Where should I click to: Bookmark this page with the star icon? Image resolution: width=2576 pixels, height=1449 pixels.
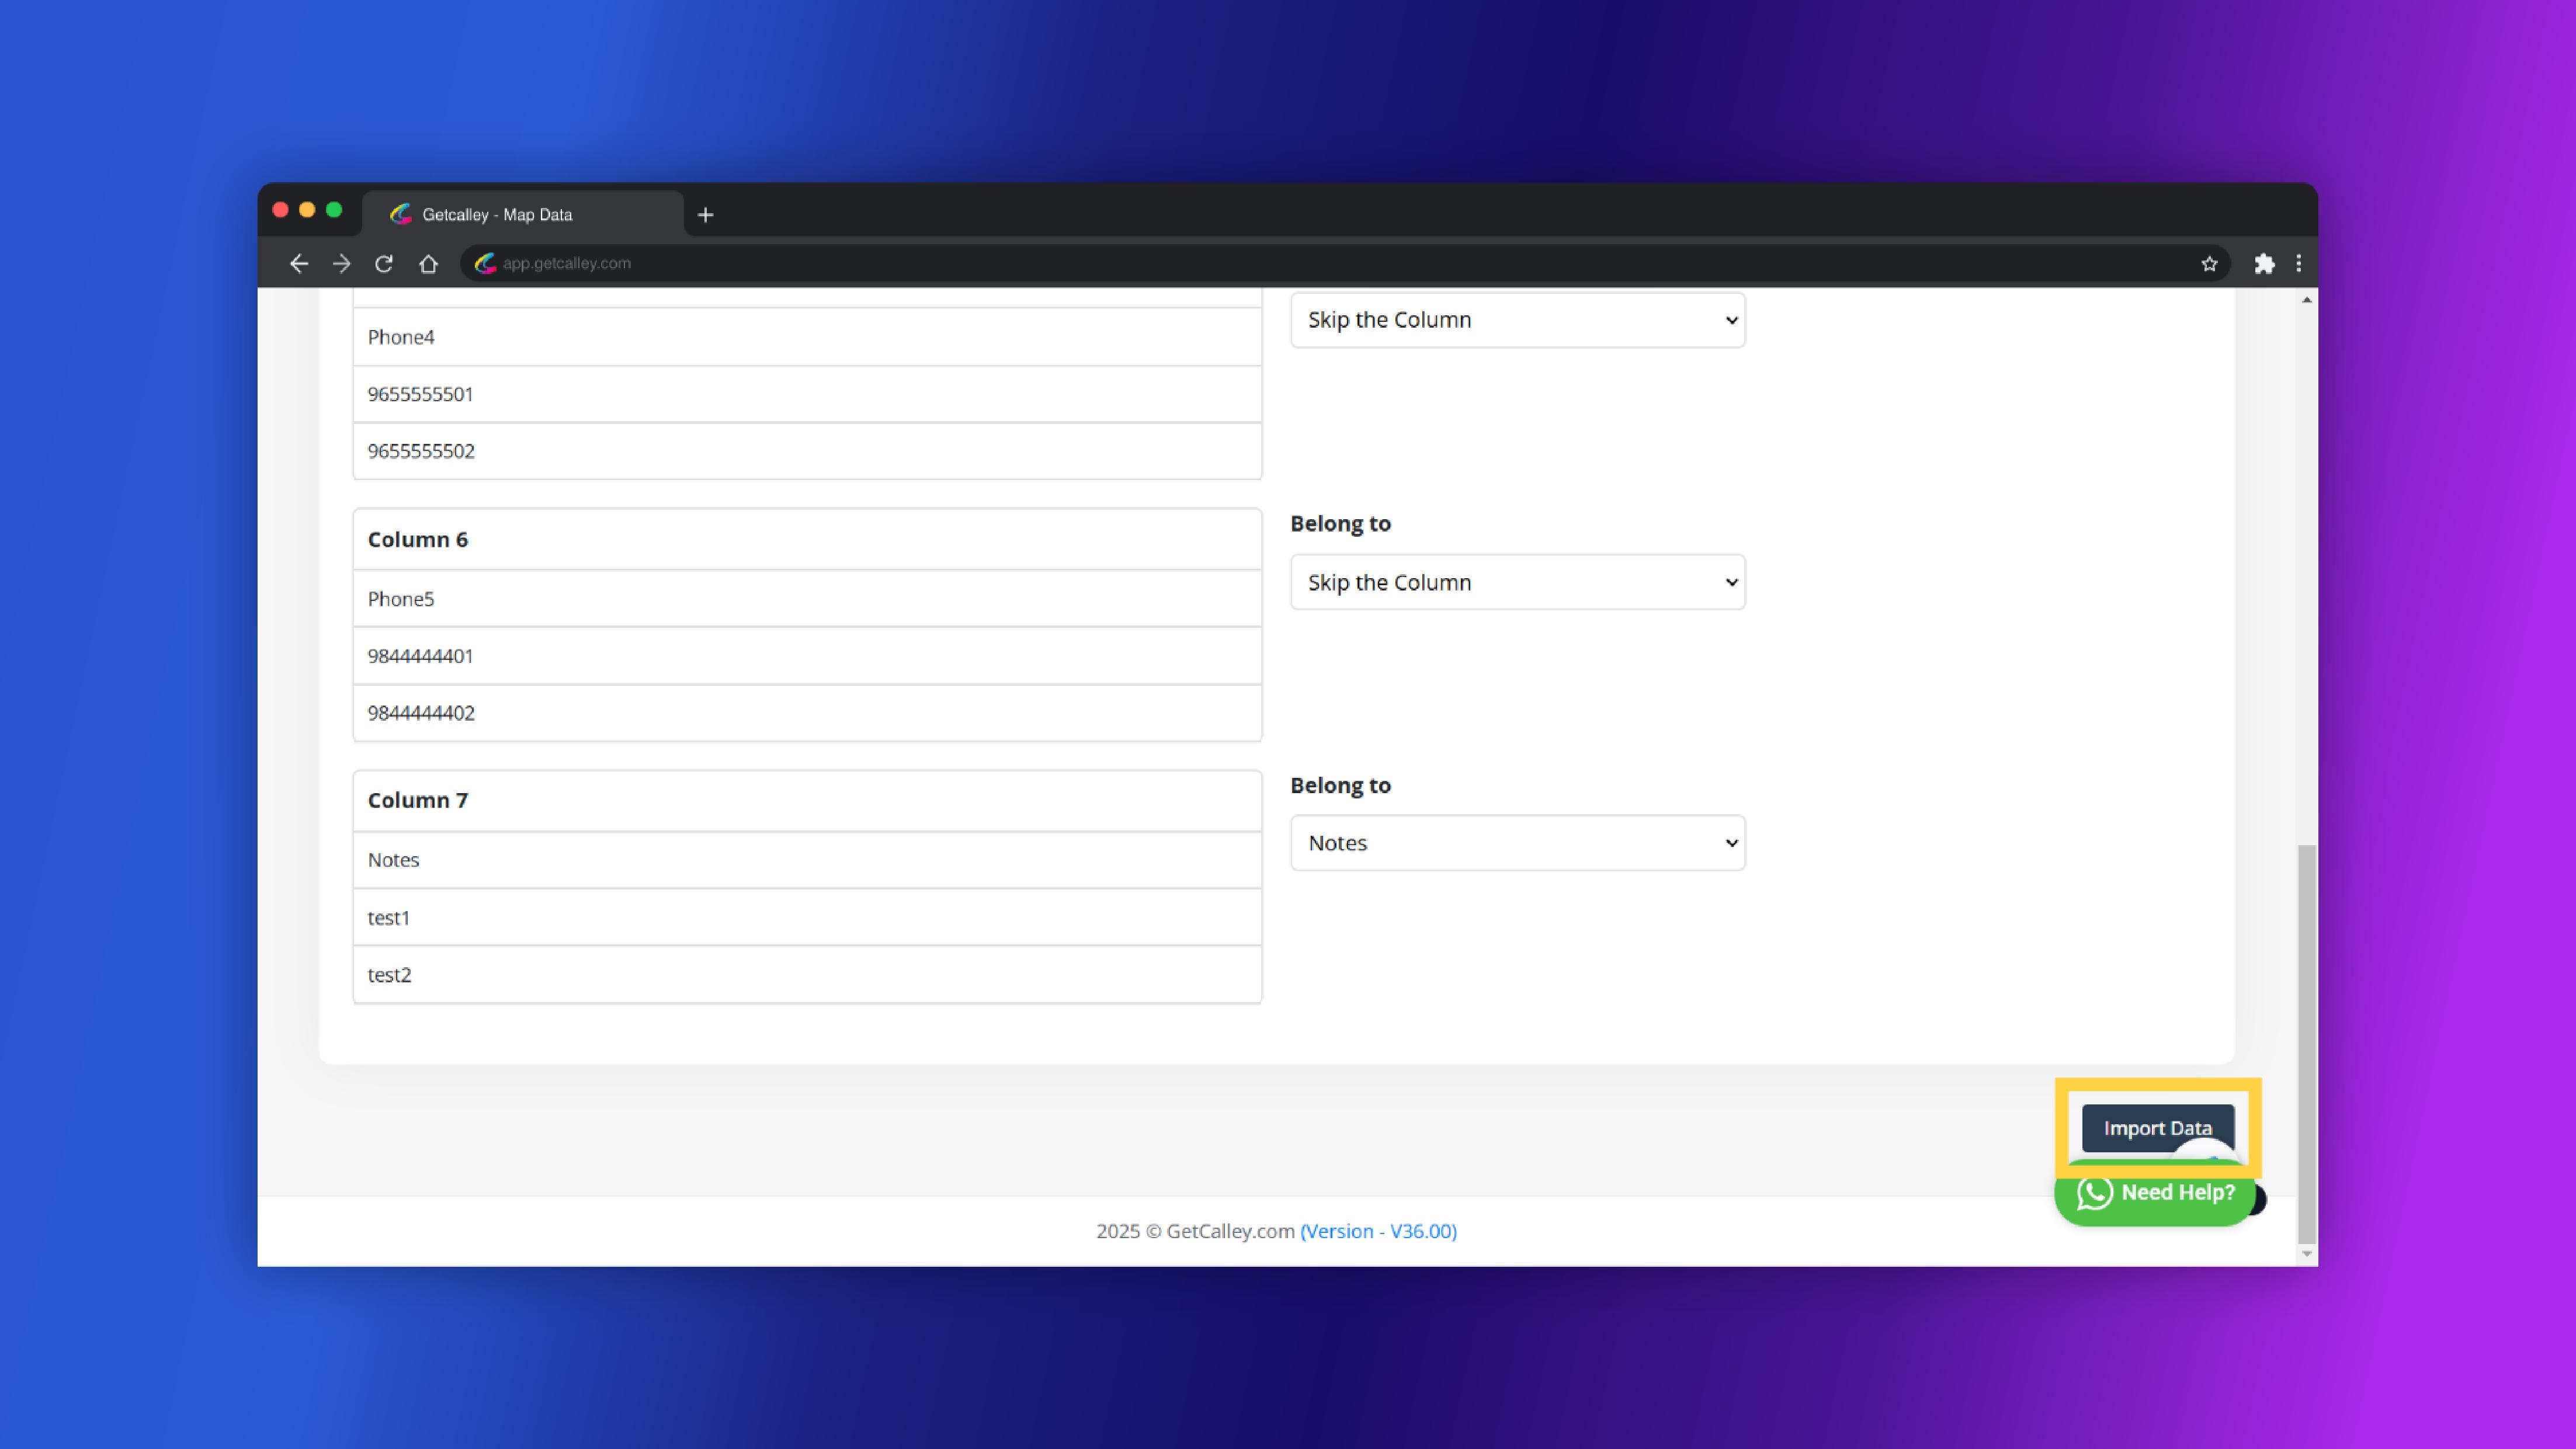[2209, 264]
